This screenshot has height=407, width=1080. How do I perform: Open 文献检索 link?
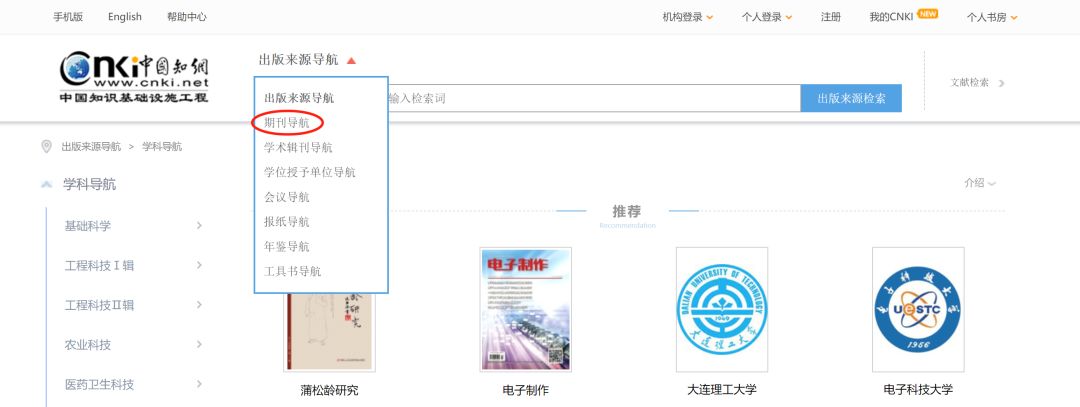(977, 83)
